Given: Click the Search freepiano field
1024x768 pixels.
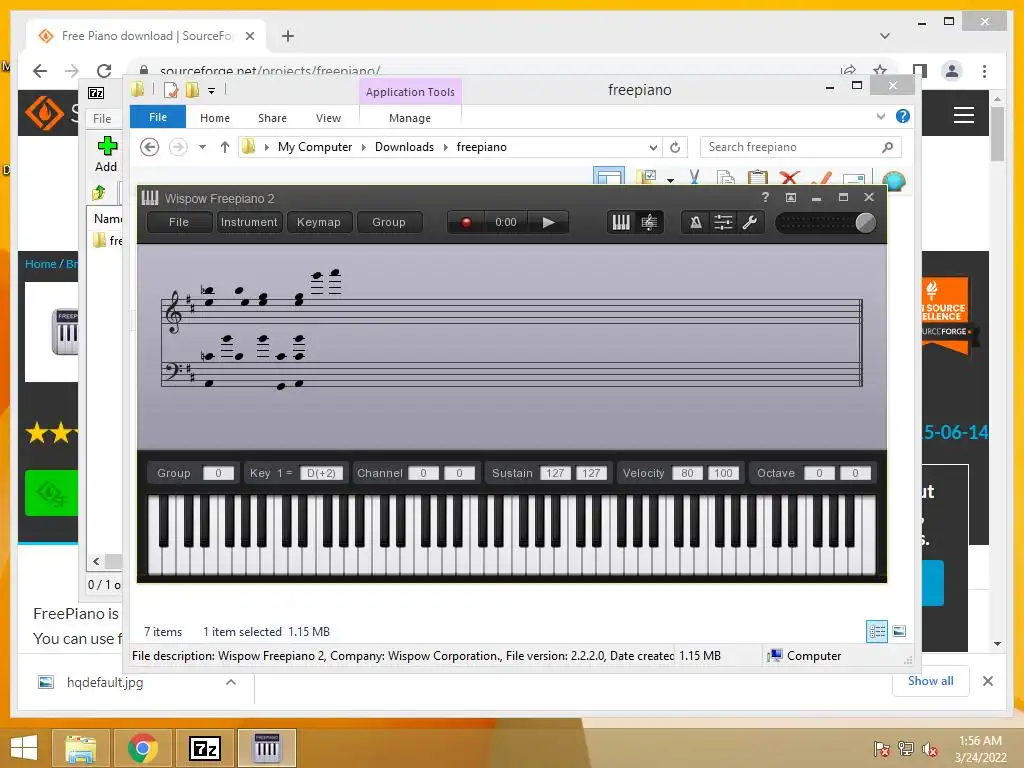Looking at the screenshot, I should 800,147.
